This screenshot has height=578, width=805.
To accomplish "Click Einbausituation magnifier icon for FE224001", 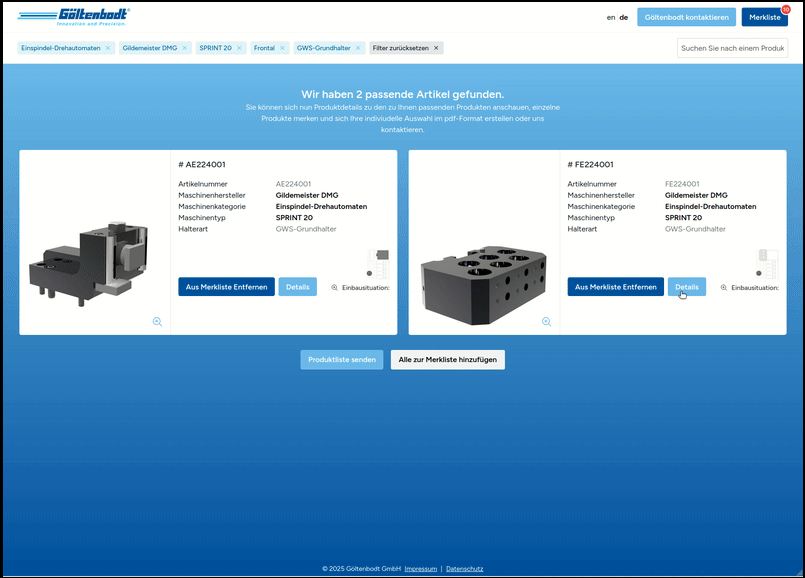I will (723, 287).
